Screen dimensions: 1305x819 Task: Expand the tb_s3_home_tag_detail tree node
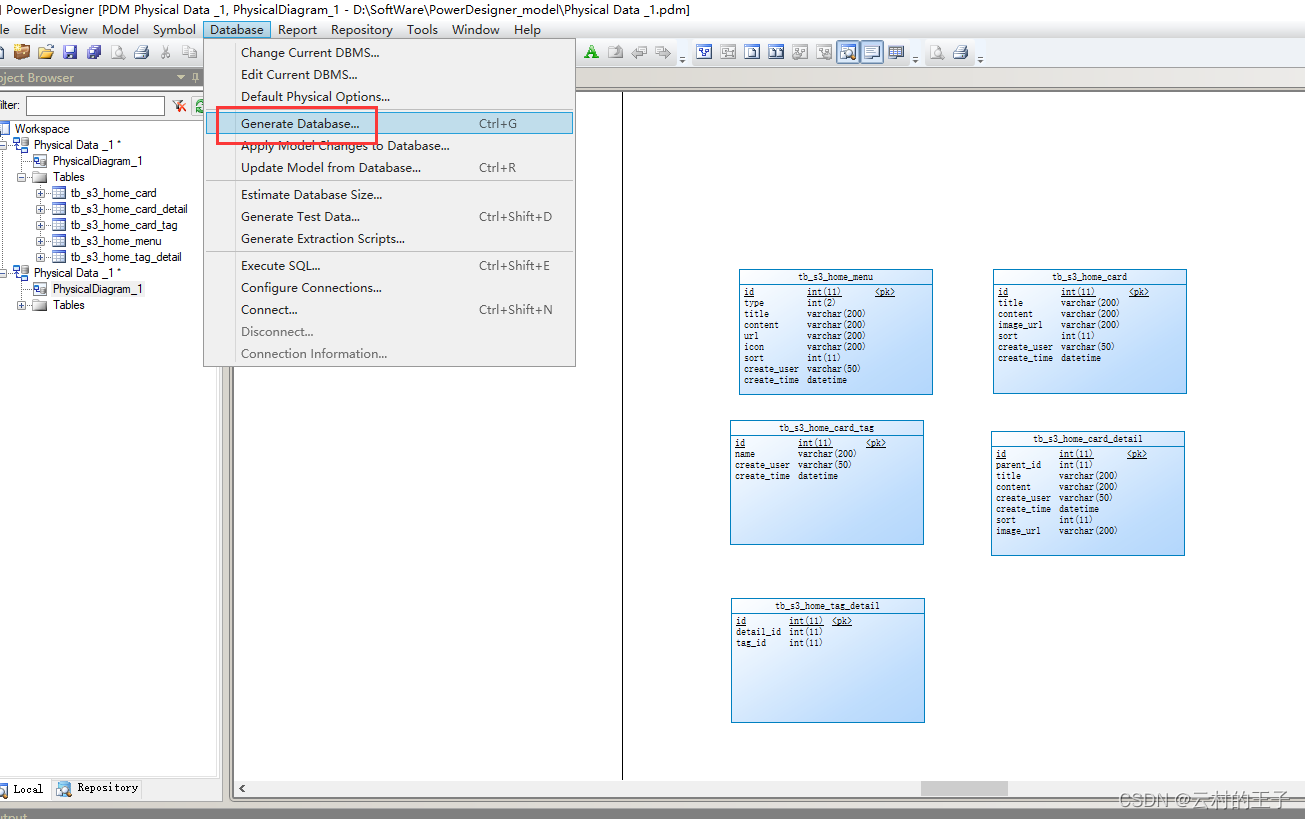point(41,257)
